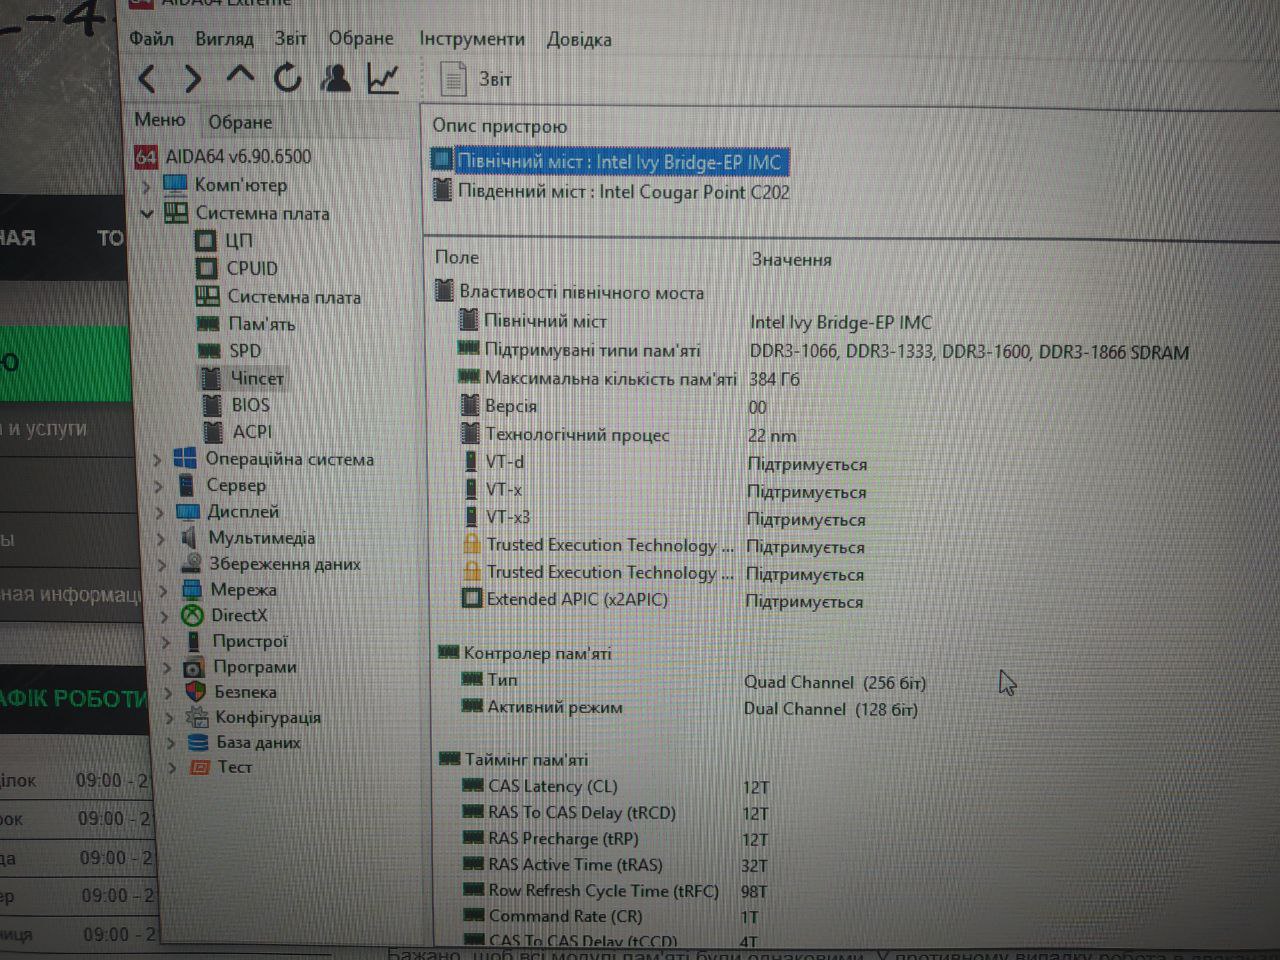Click the Мультимедіа speaker icon

coord(188,537)
